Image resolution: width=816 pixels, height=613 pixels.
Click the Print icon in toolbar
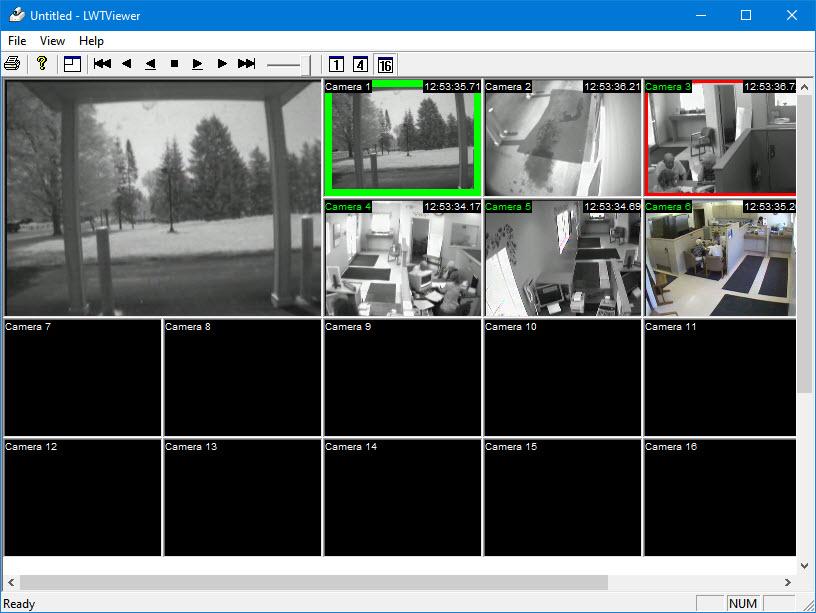coord(12,64)
